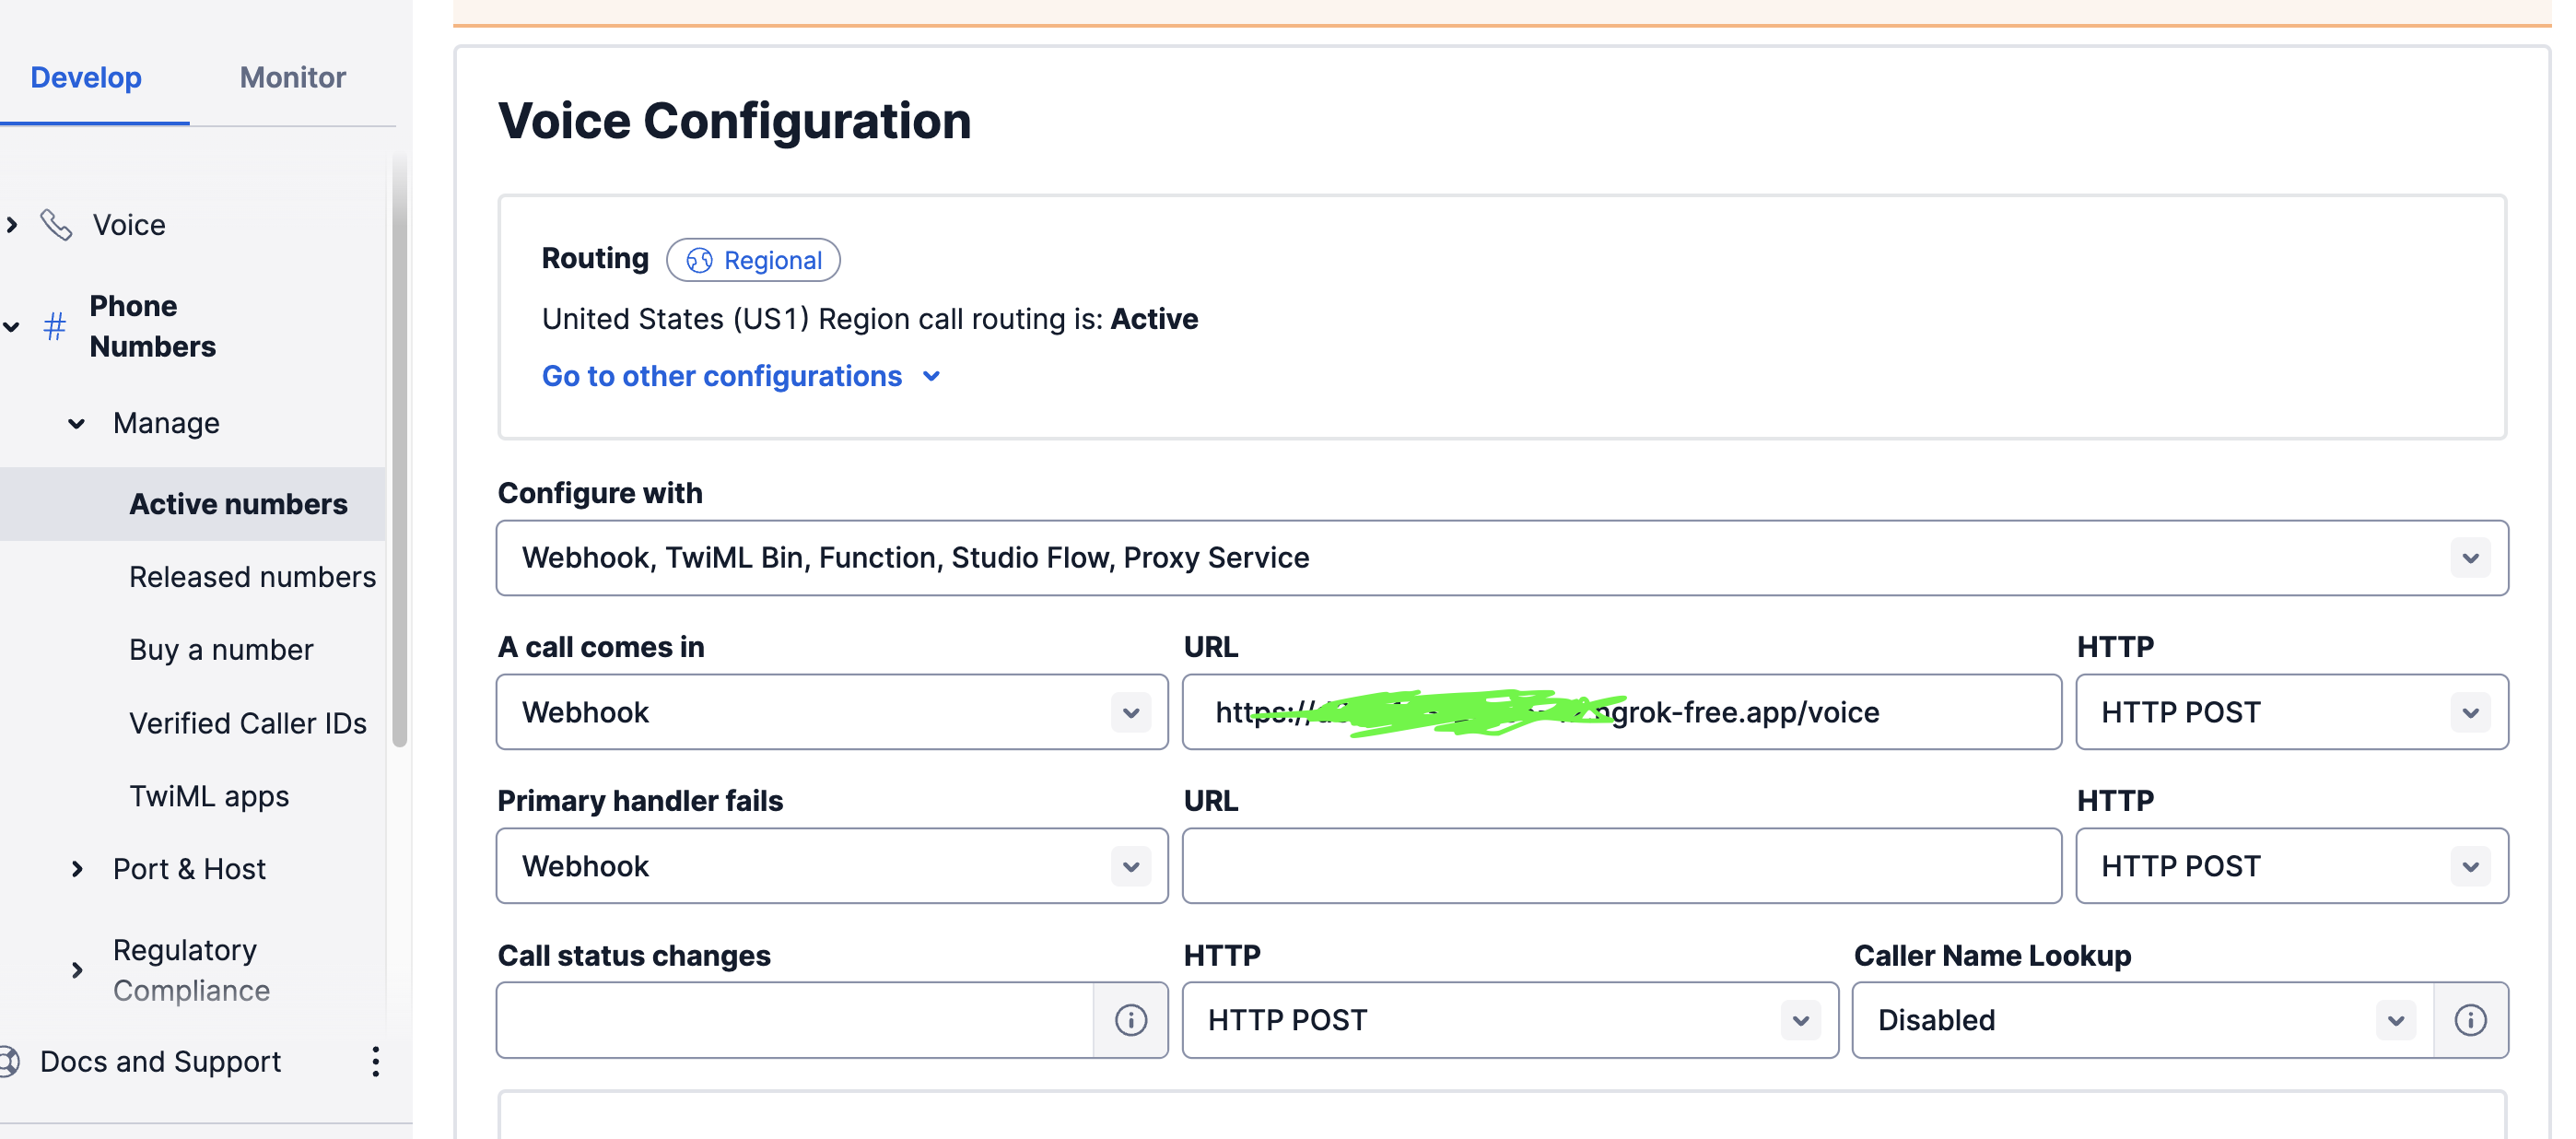Click the Voice phone icon in sidebar
Screen dimensions: 2576x1139
click(x=55, y=224)
